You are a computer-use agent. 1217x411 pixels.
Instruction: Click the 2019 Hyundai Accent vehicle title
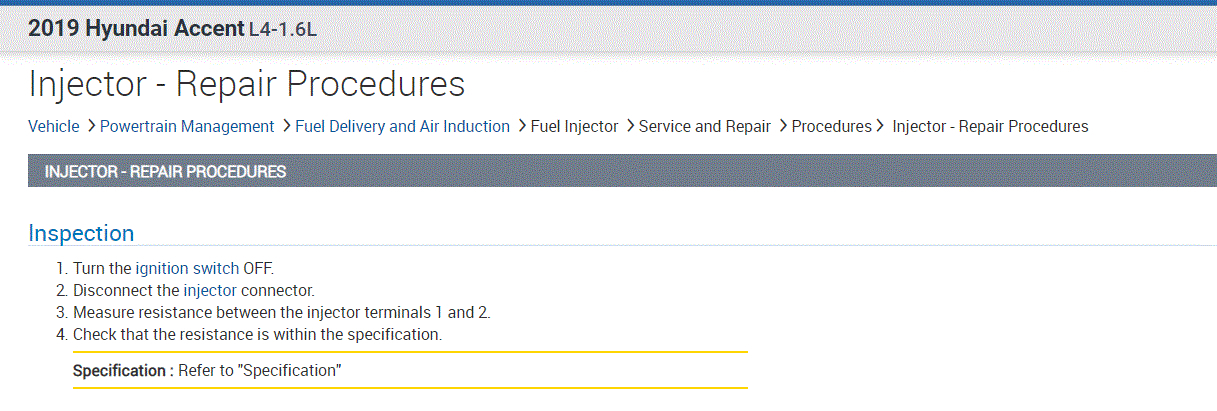(x=136, y=29)
